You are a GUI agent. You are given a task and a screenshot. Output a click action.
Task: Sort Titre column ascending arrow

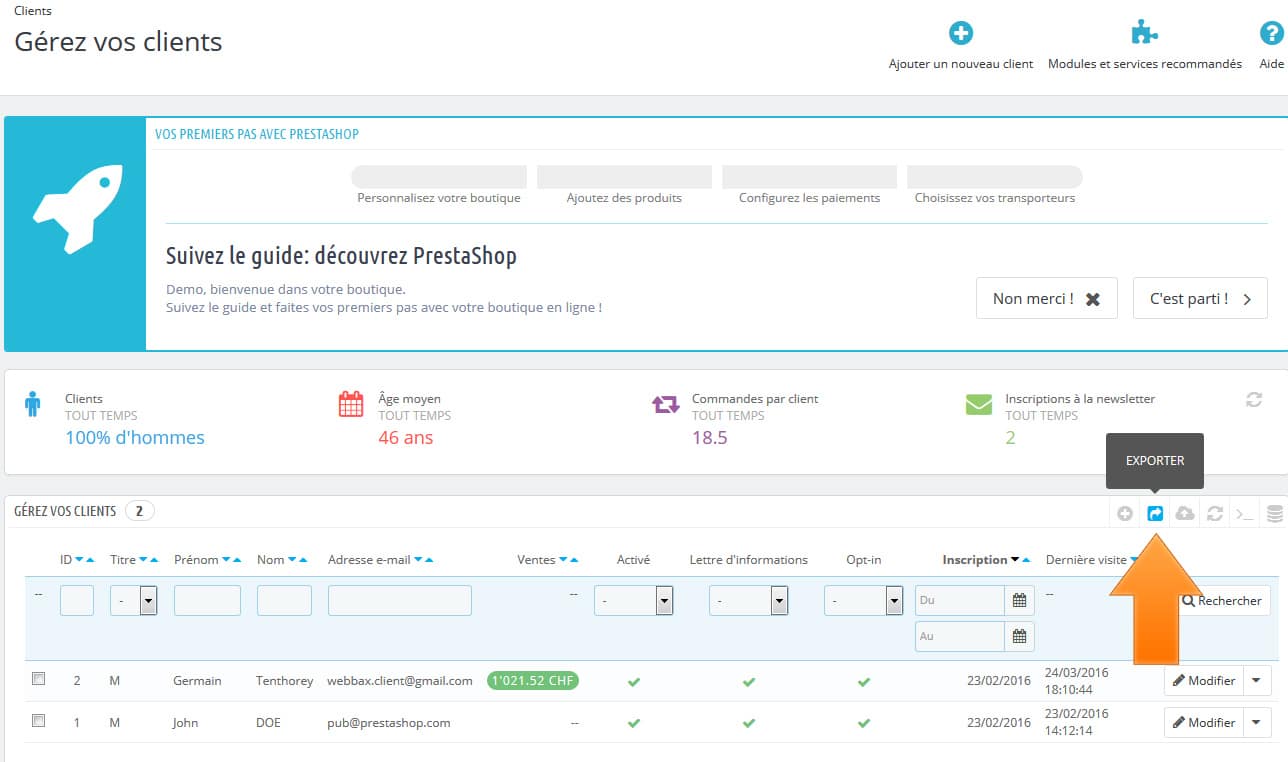coord(154,560)
